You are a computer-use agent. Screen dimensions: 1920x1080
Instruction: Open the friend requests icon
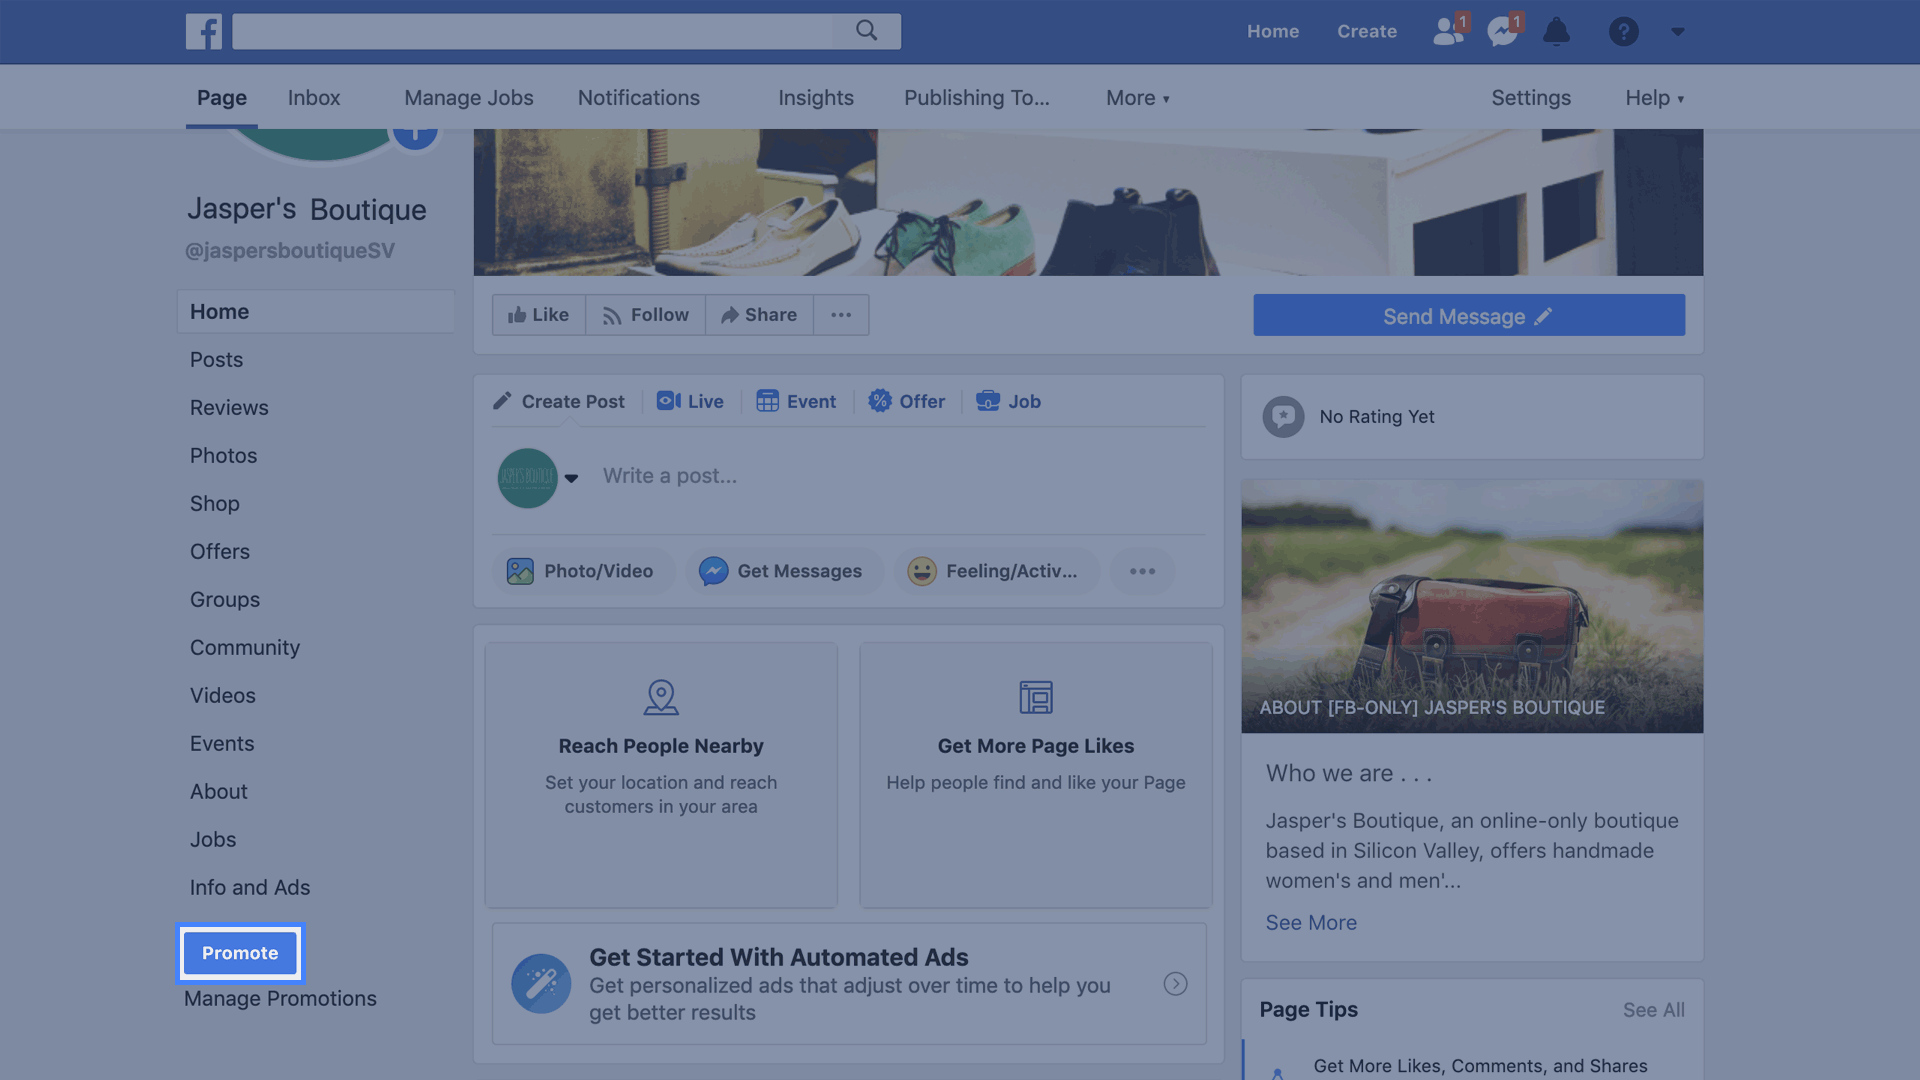click(1449, 31)
